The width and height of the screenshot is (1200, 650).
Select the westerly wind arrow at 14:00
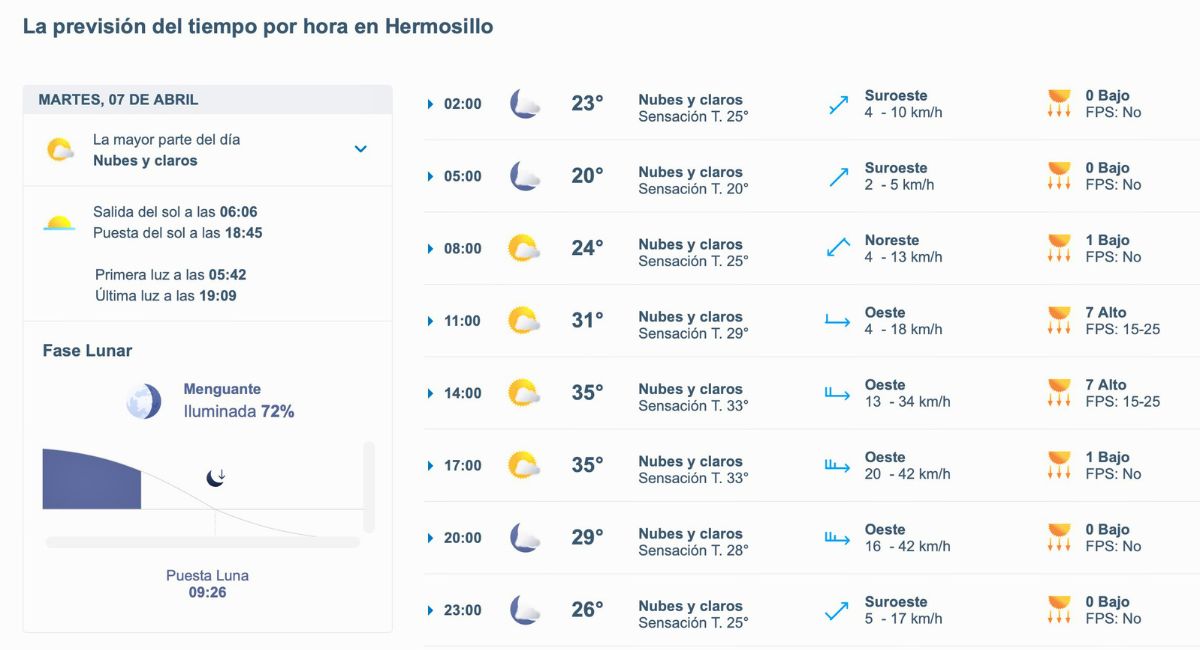pyautogui.click(x=836, y=393)
